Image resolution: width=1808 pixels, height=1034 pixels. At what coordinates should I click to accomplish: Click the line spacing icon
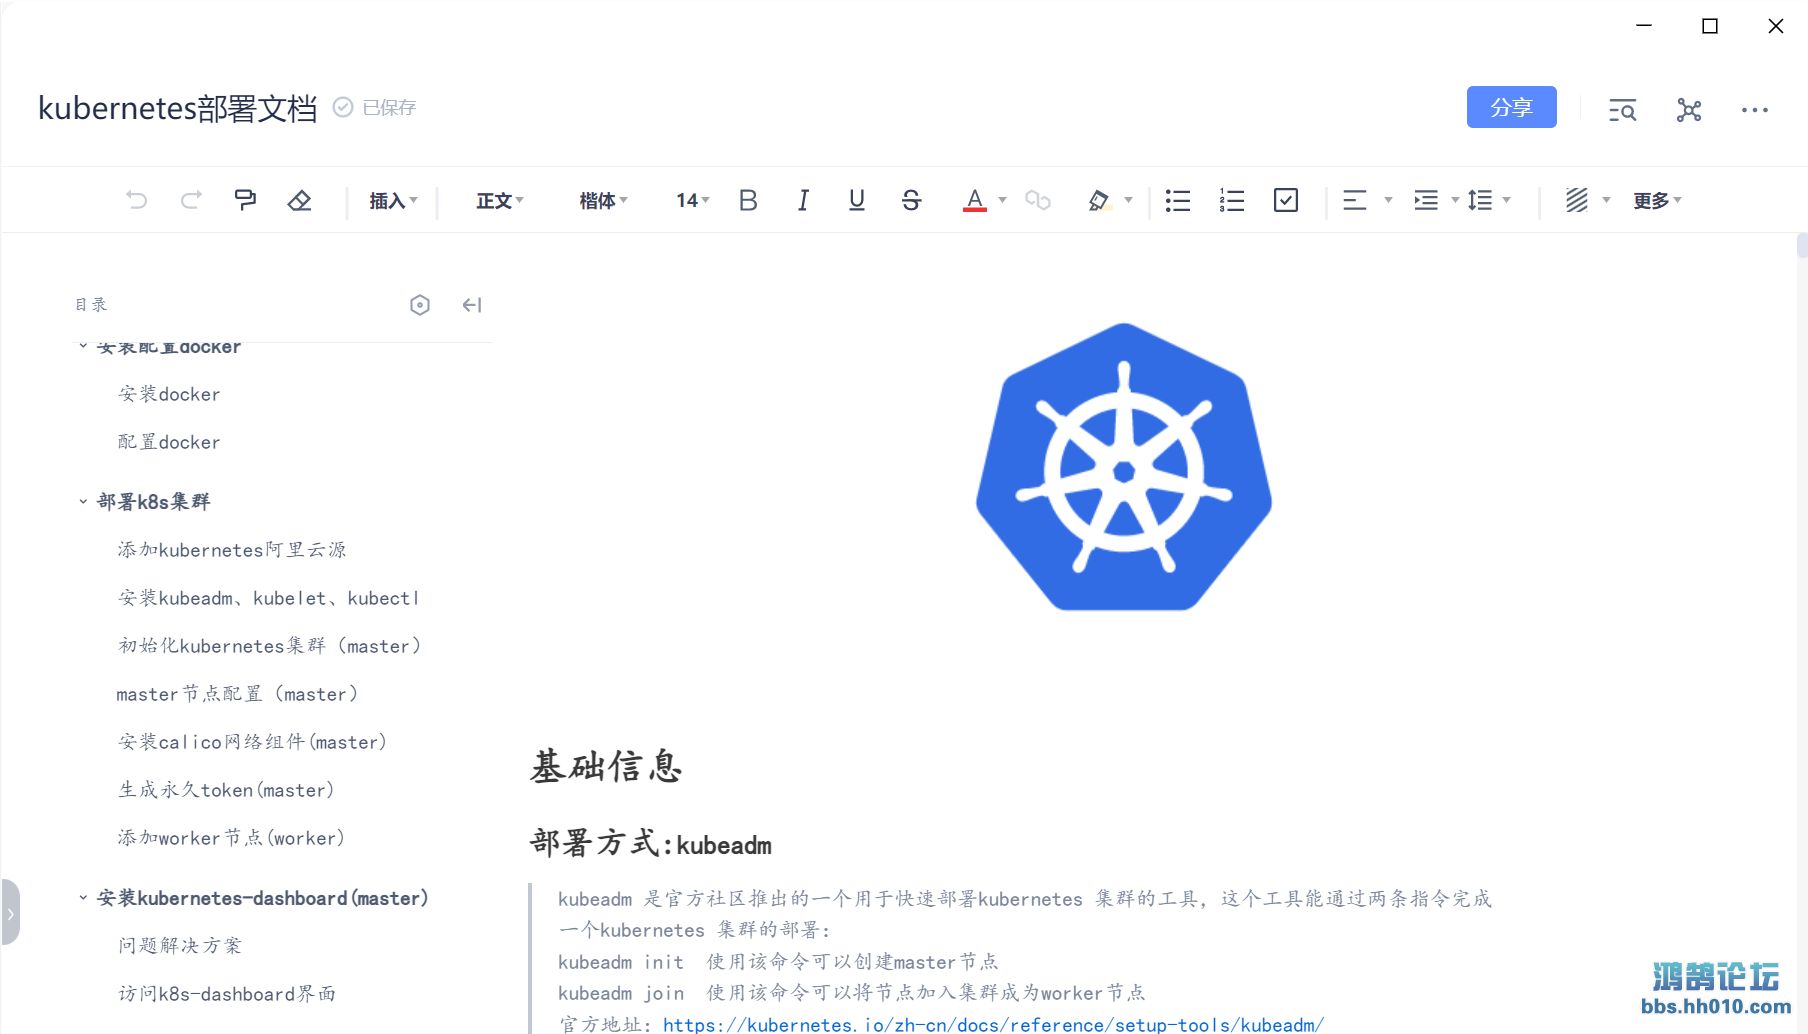[1480, 200]
